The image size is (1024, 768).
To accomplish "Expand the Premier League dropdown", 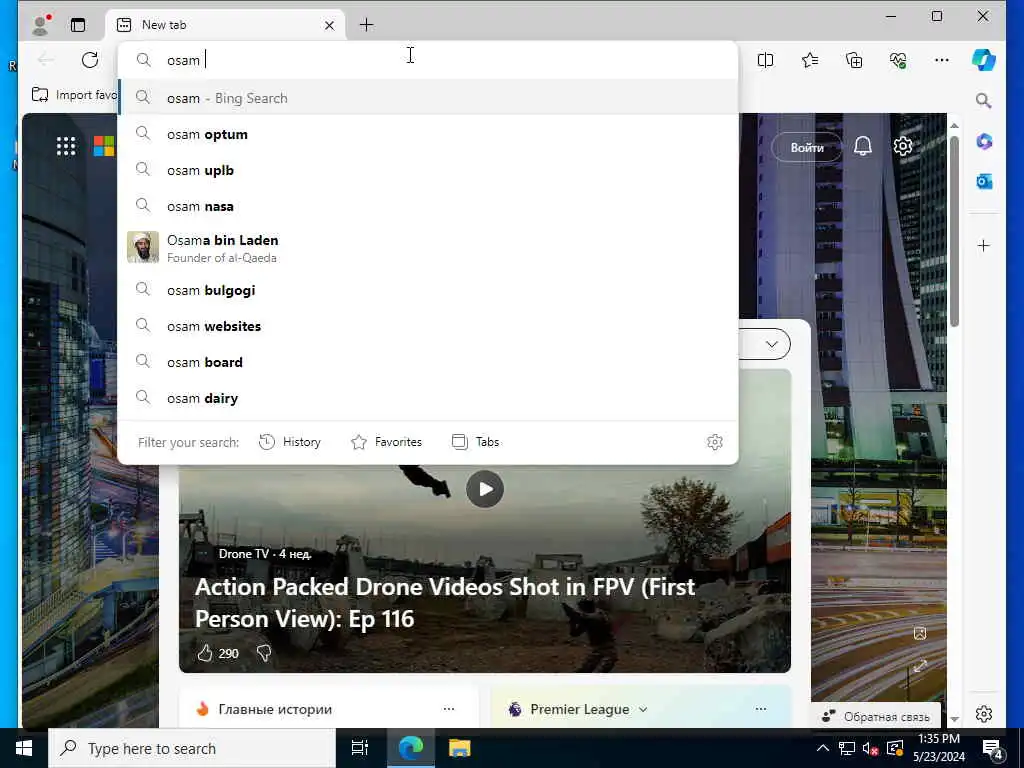I will pyautogui.click(x=643, y=709).
